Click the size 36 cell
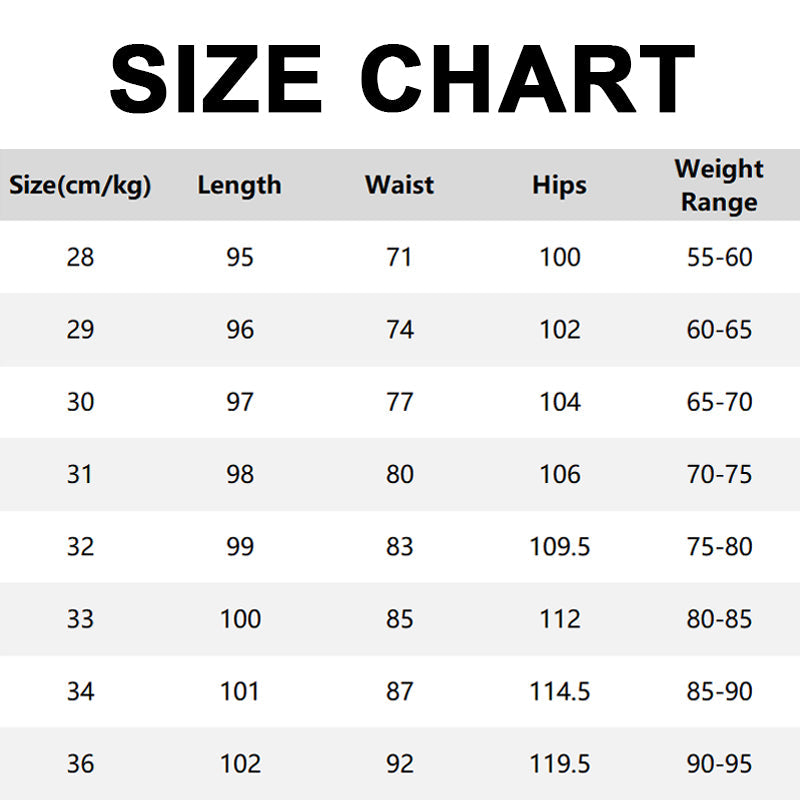The width and height of the screenshot is (800, 800). 80,764
